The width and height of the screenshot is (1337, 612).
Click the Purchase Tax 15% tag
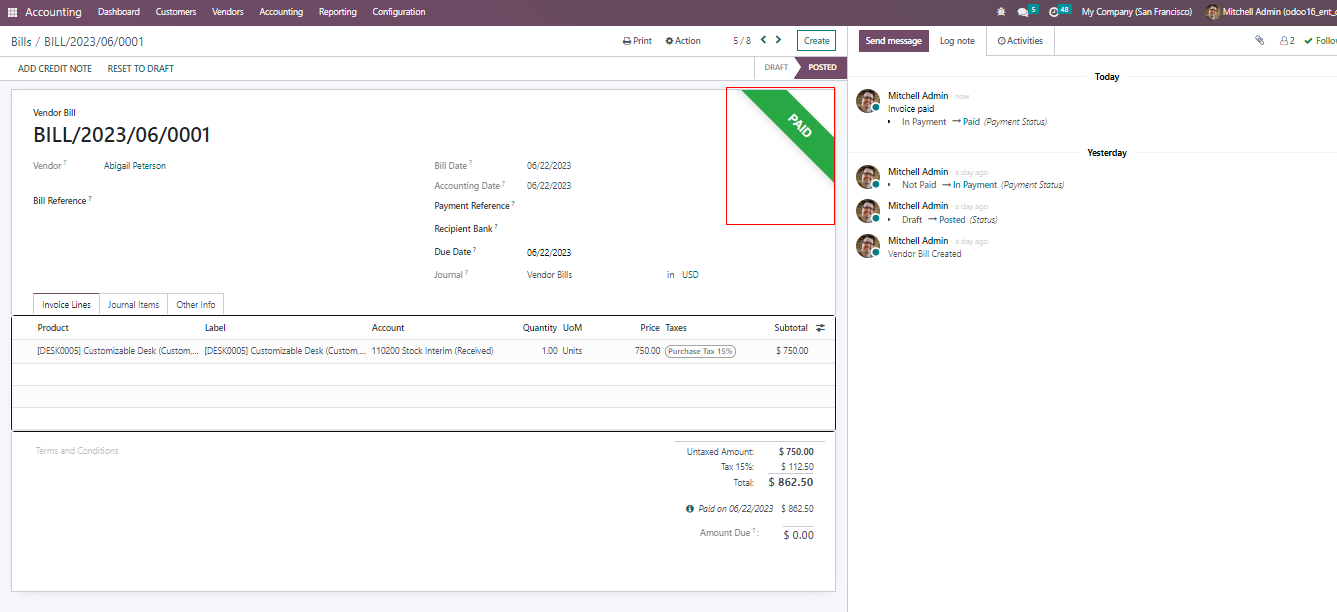[x=700, y=351]
